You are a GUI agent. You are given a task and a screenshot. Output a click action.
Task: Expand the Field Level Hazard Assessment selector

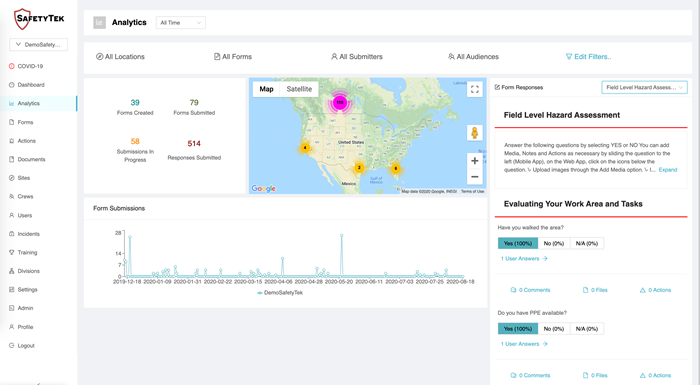(x=644, y=88)
